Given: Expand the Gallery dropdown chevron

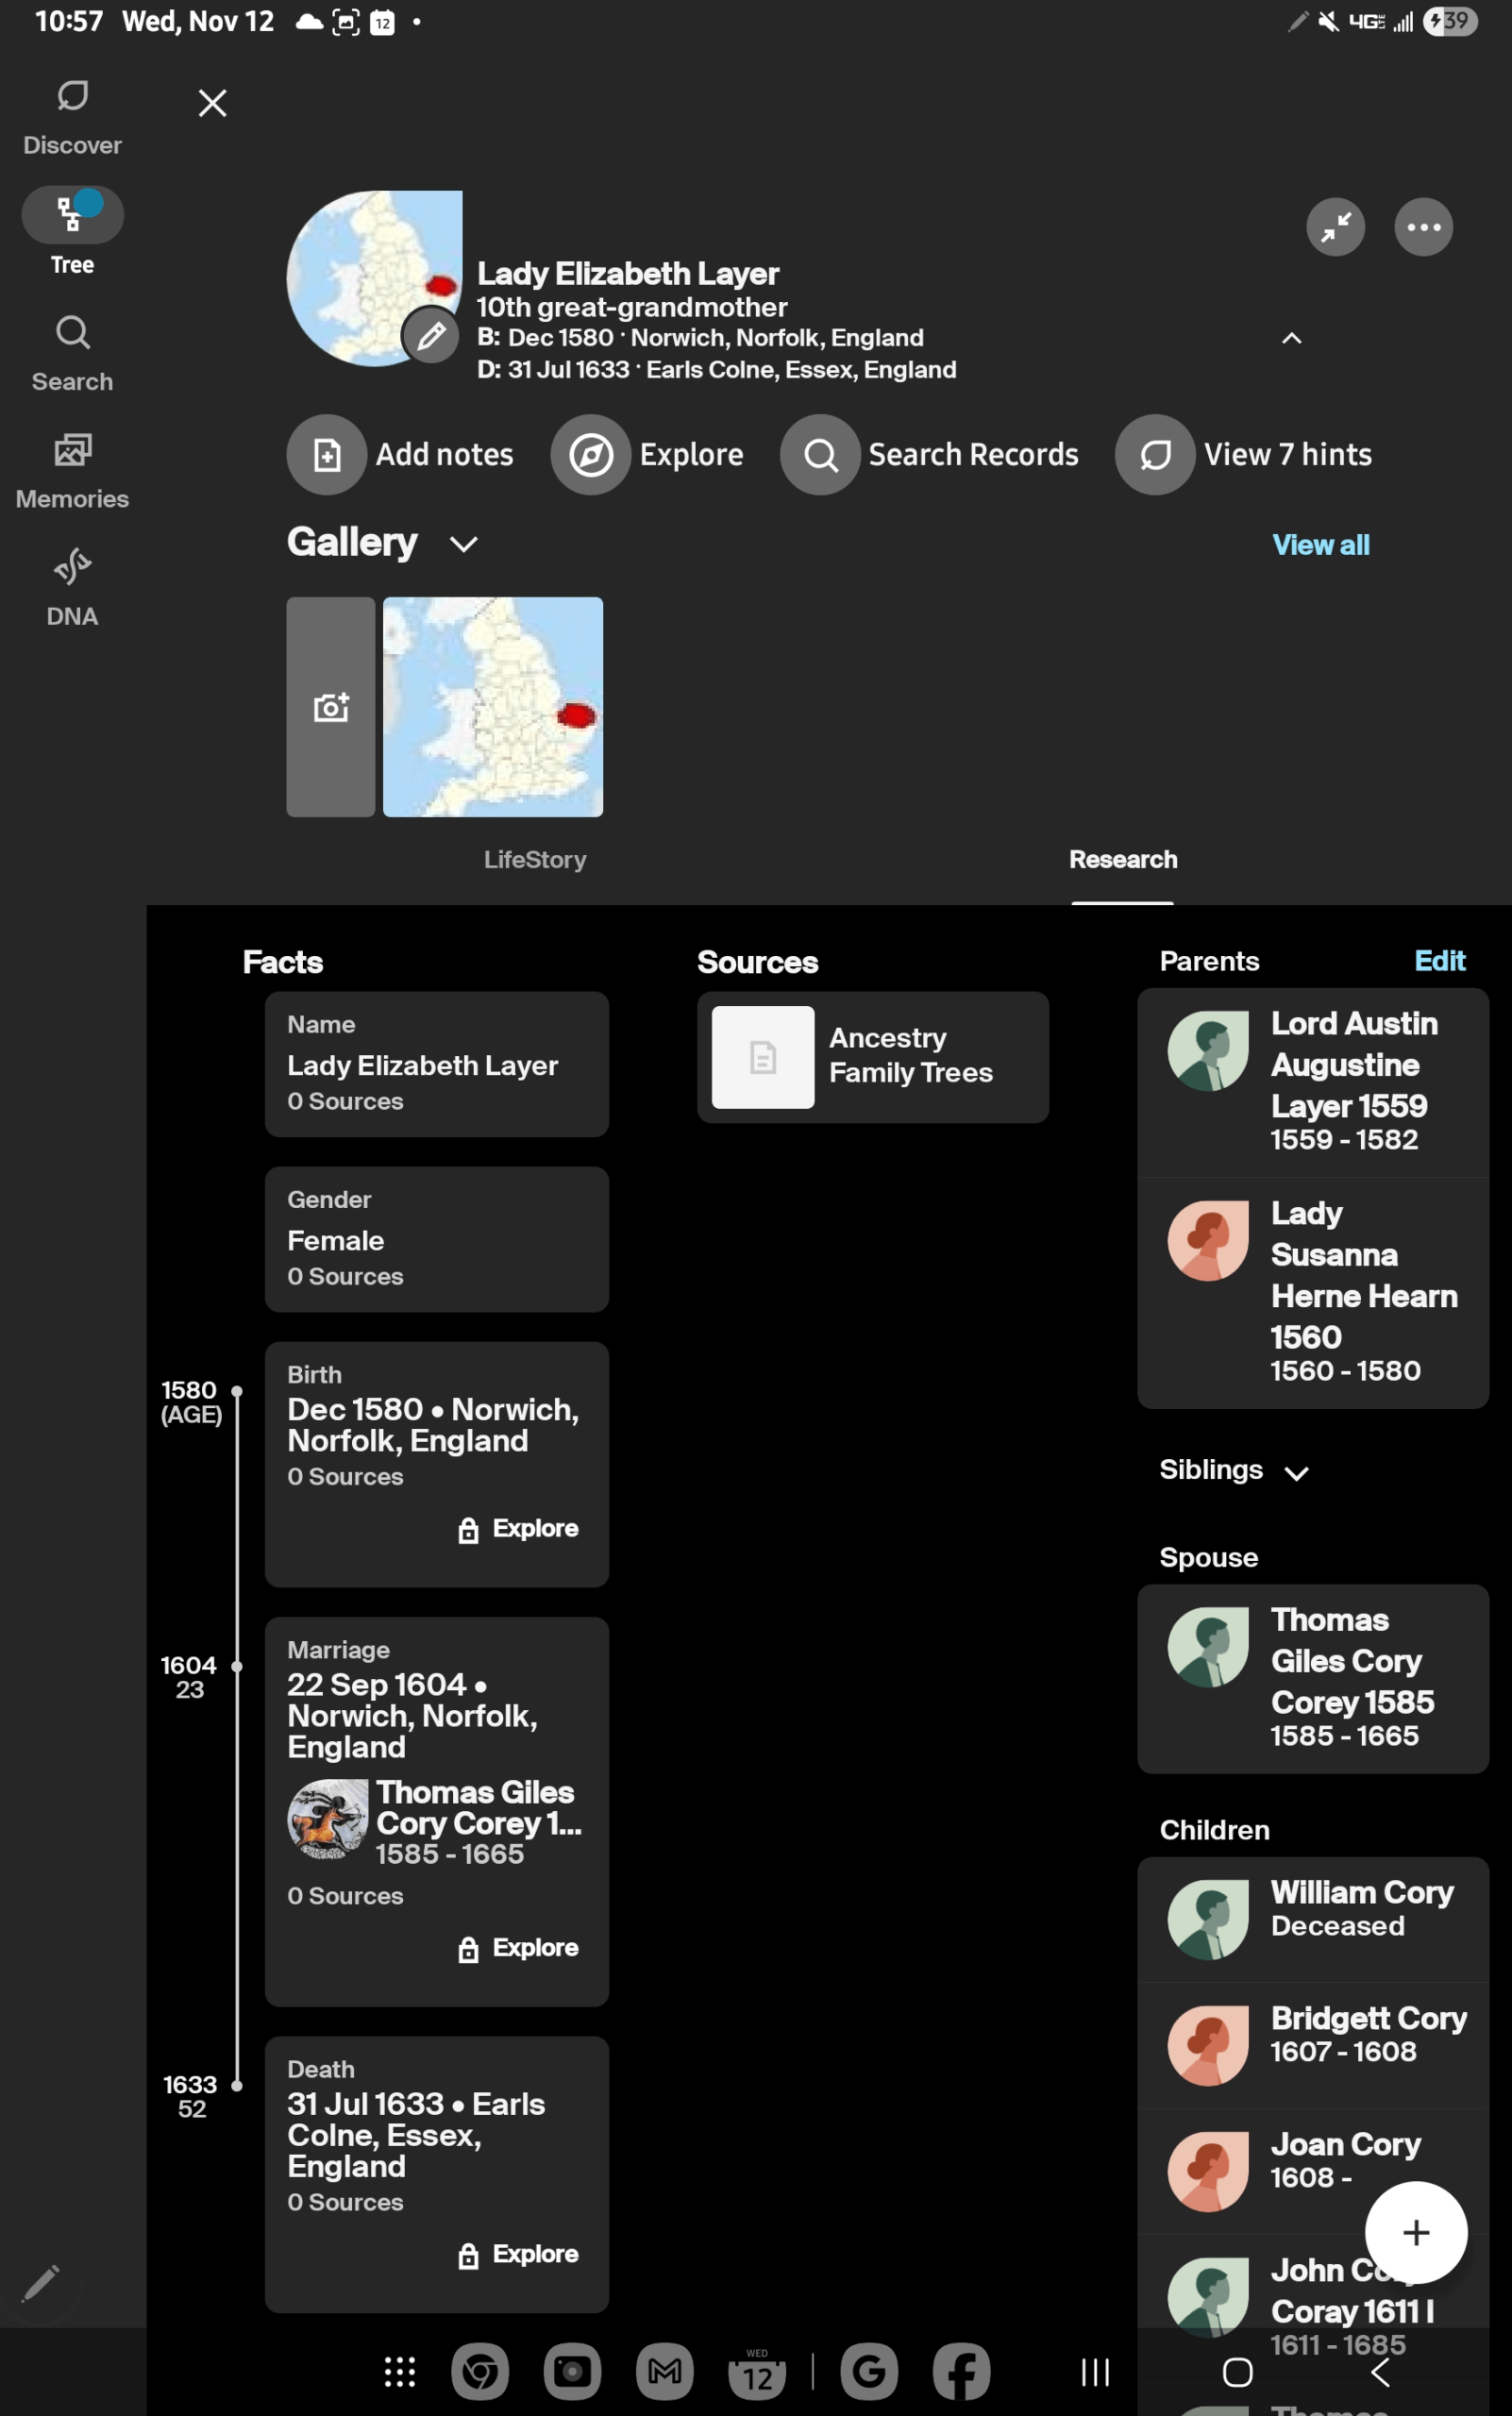Looking at the screenshot, I should (463, 544).
